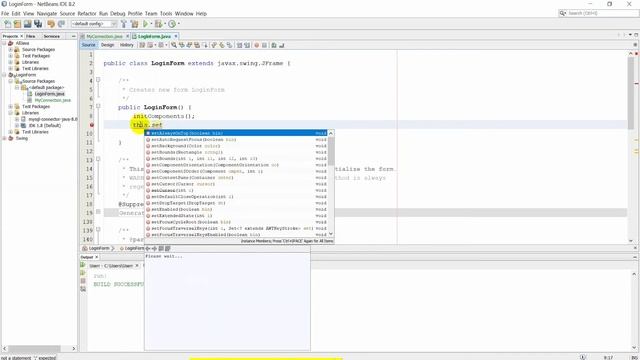The height and width of the screenshot is (360, 640).
Task: Click the Stop icon in Output panel
Action: [83, 281]
